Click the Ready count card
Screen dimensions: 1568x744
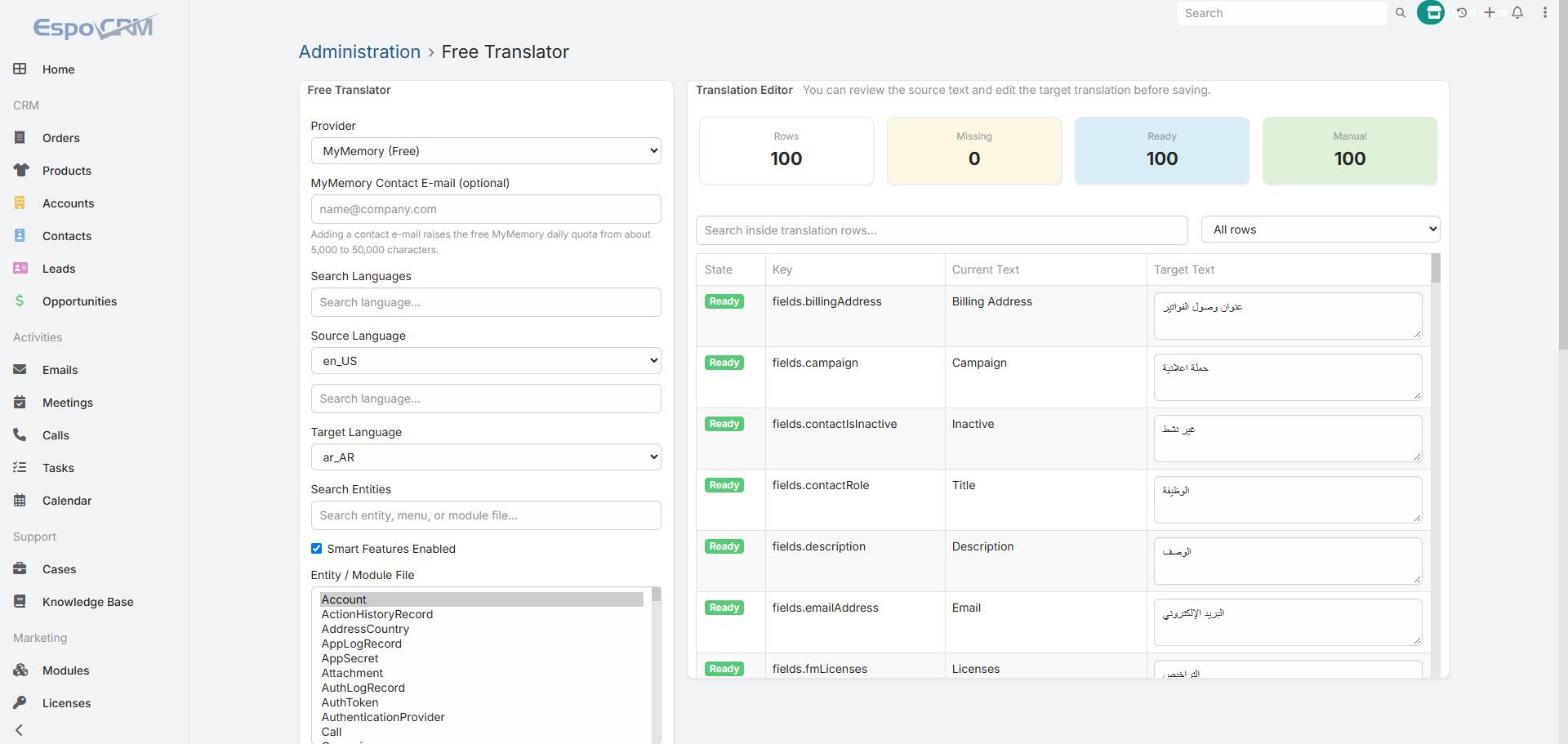click(x=1162, y=151)
